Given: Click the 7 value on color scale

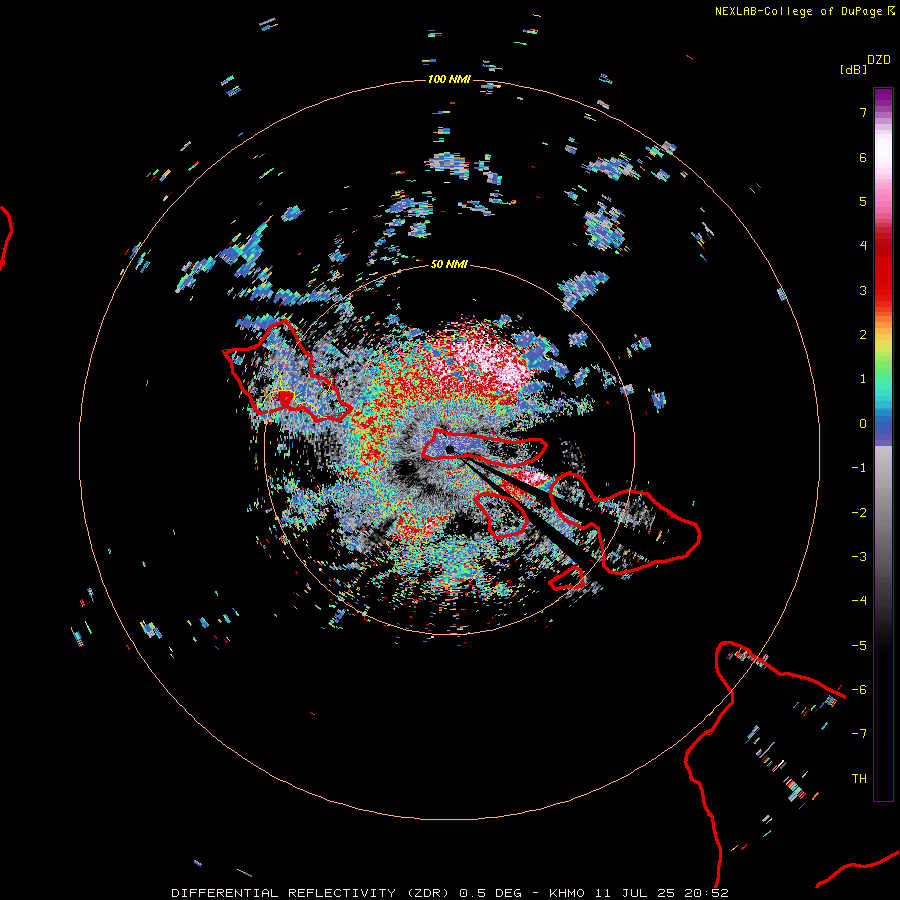Looking at the screenshot, I should point(863,112).
